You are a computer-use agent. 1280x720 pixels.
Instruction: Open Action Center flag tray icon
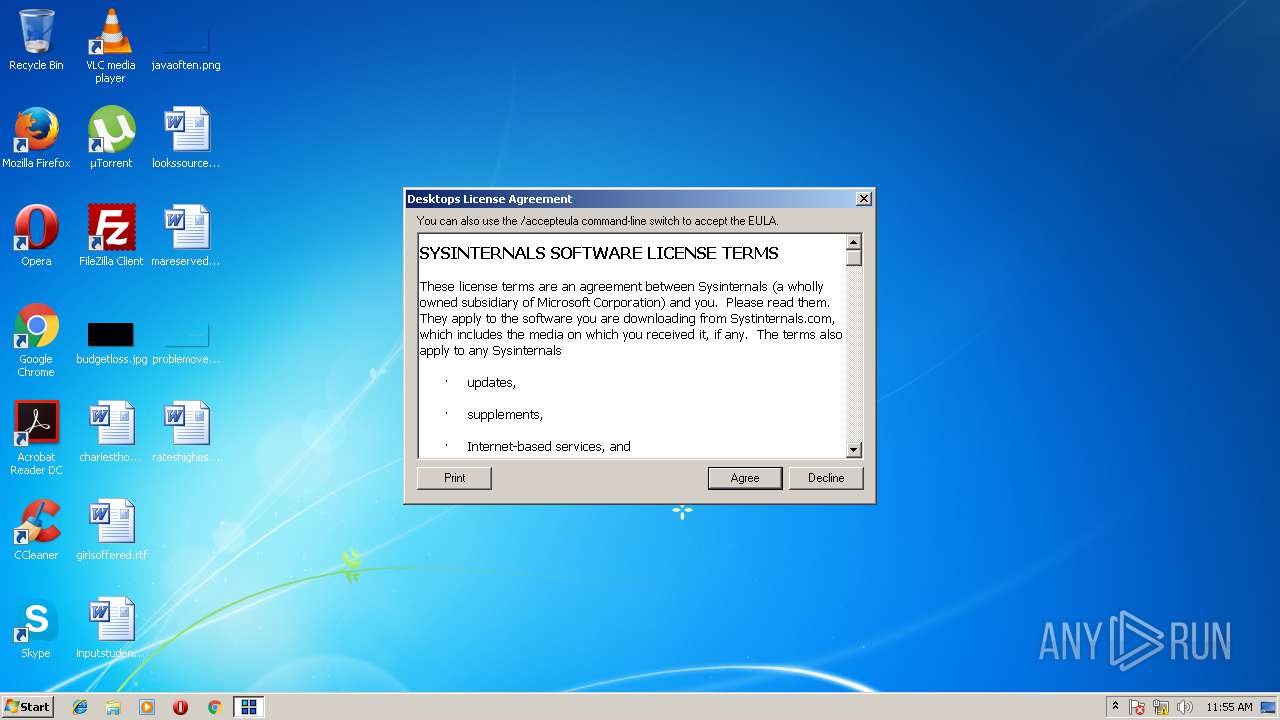pyautogui.click(x=1138, y=707)
